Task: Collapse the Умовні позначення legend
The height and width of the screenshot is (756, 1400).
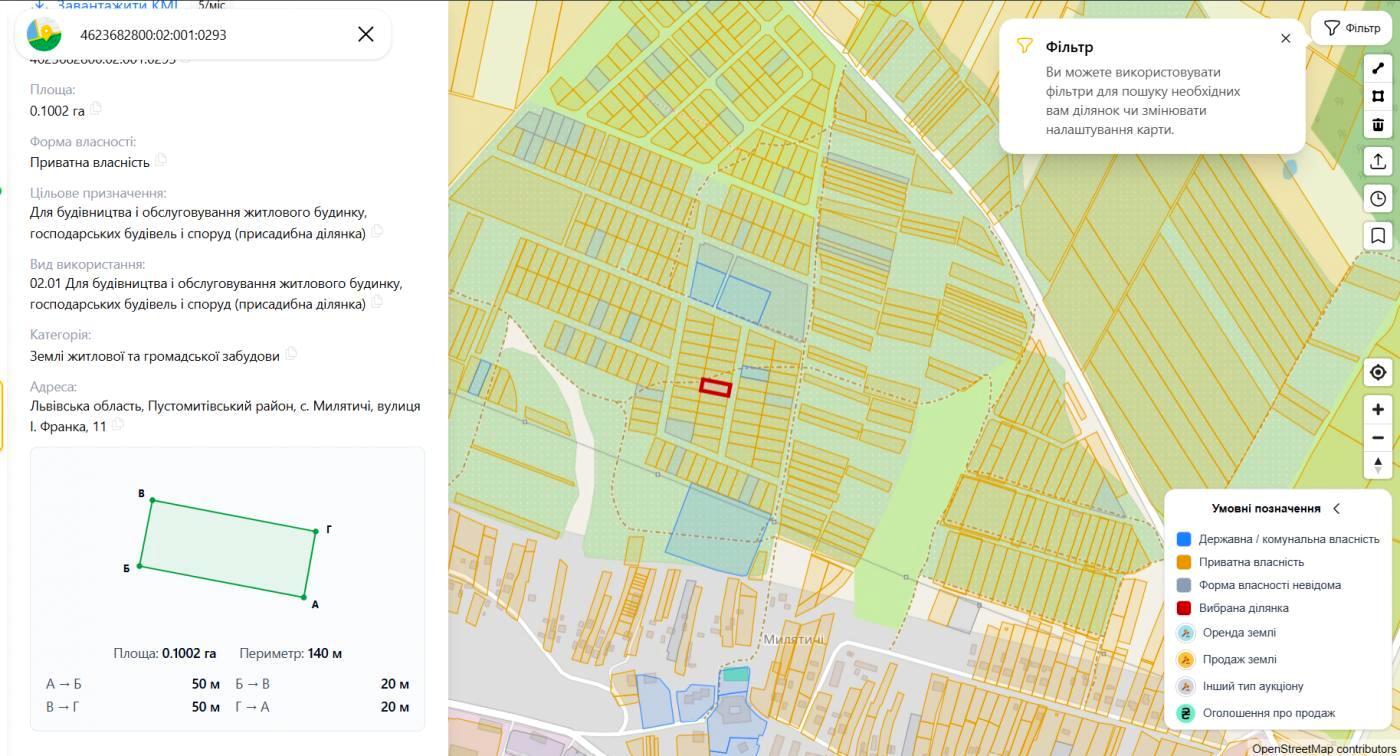Action: pyautogui.click(x=1336, y=508)
